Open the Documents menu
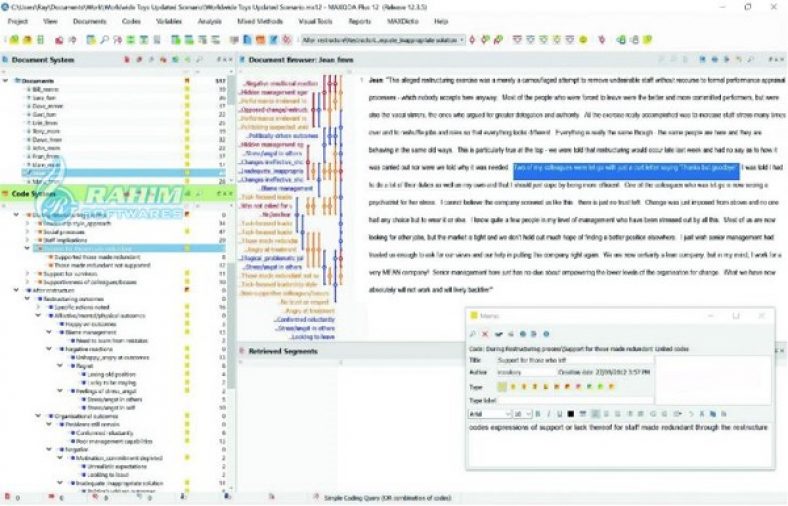This screenshot has width=788, height=506. point(89,22)
